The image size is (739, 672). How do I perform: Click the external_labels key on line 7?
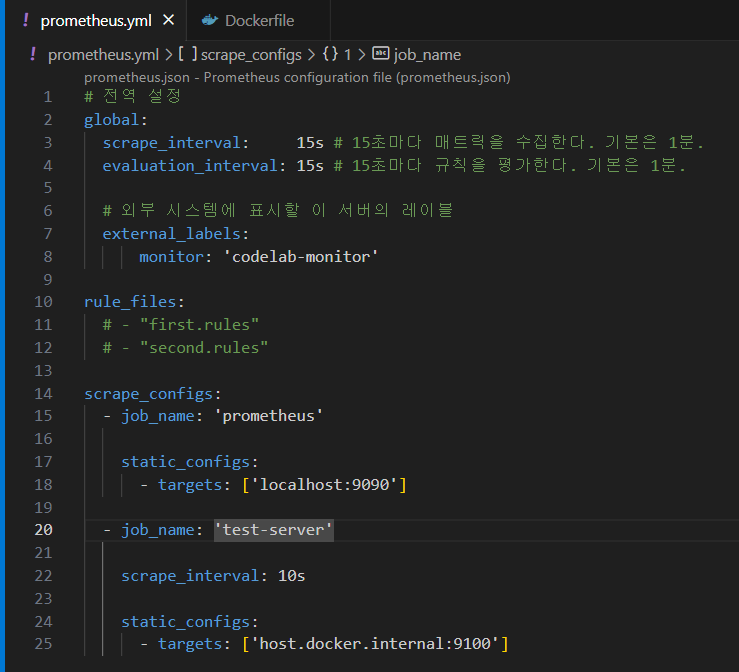click(173, 233)
